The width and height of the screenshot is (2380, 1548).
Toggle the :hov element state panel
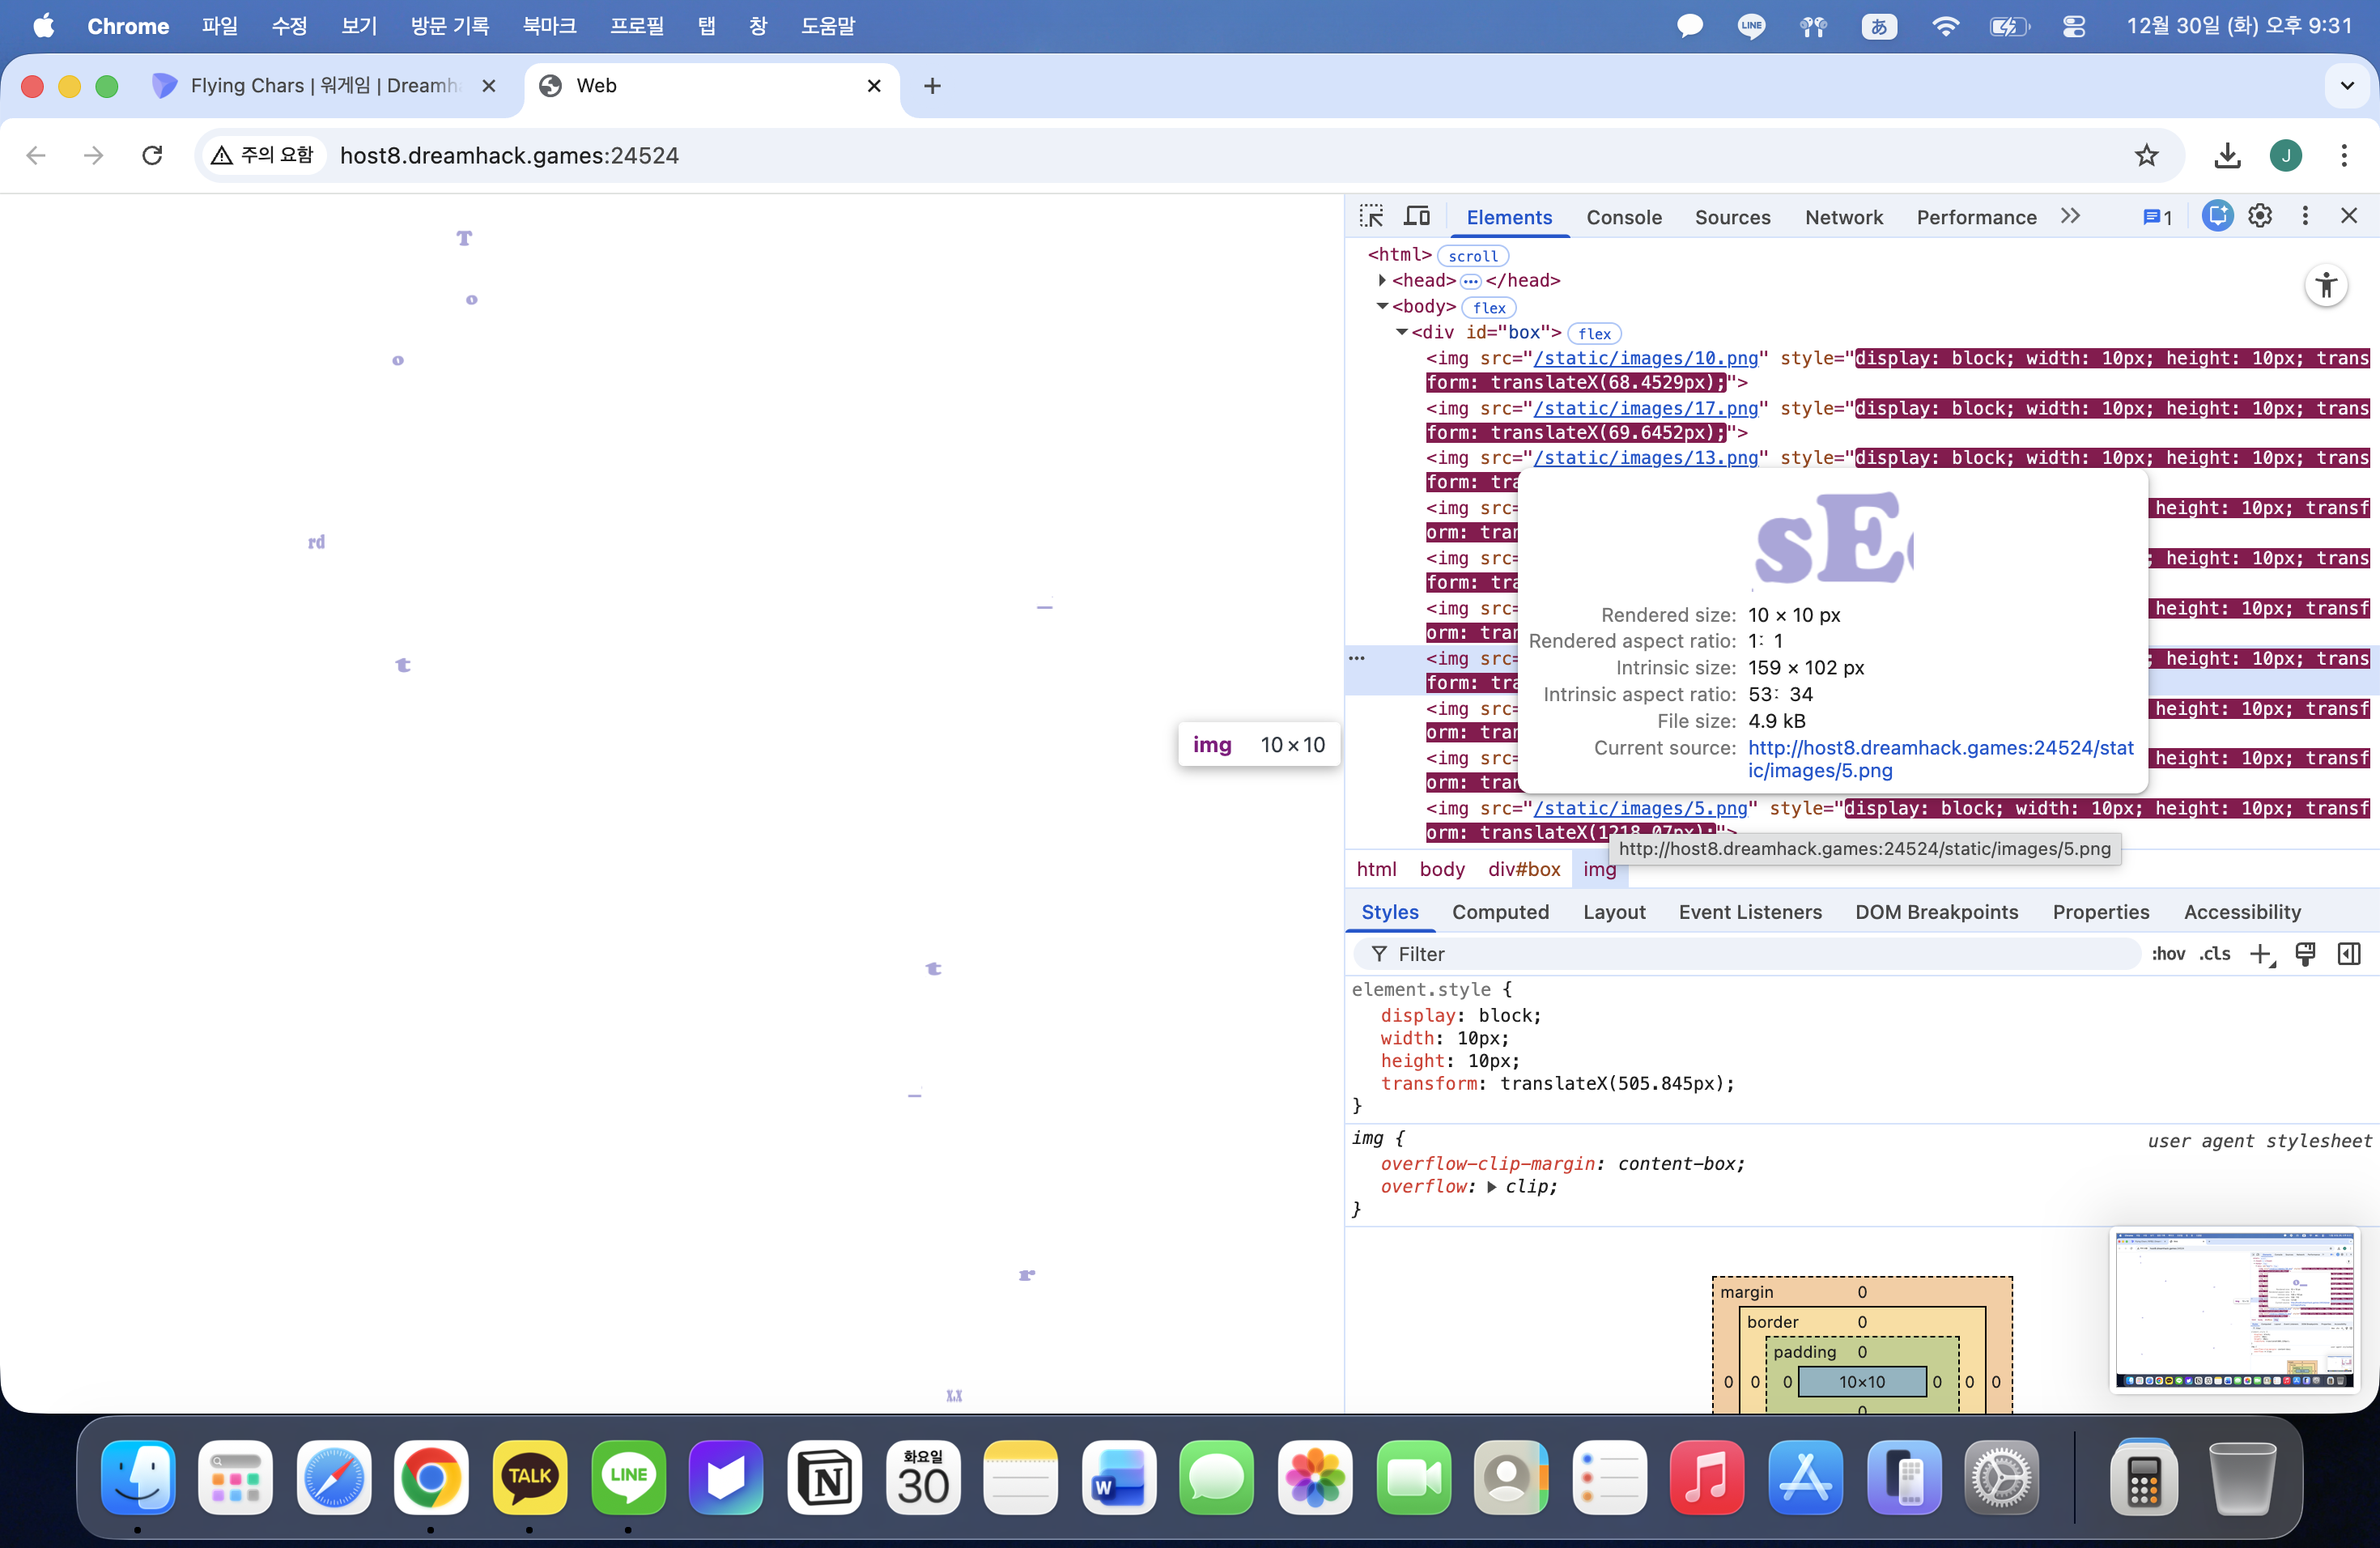click(2167, 953)
